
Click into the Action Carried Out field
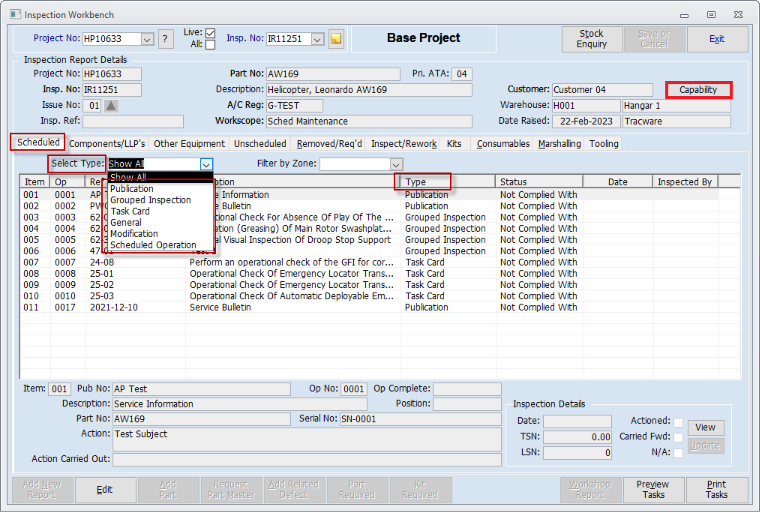coord(306,460)
